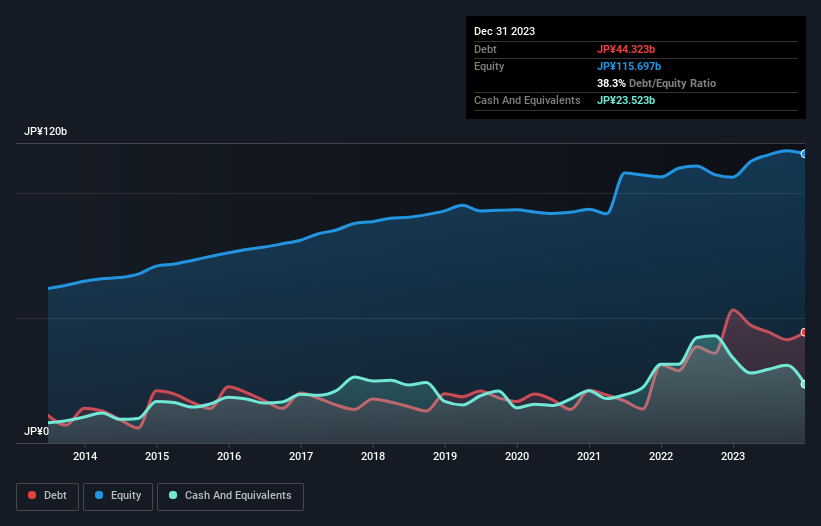
Task: Click the blue Equity endpoint marker
Action: [804, 154]
